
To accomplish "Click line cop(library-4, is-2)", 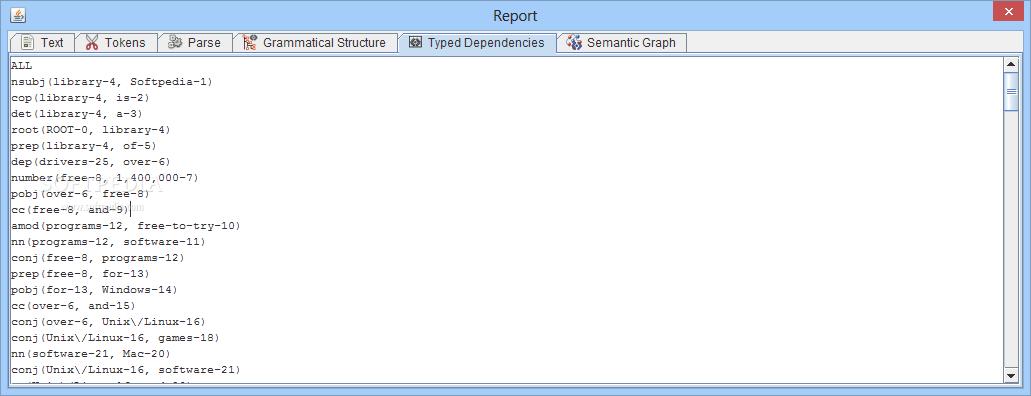I will [x=80, y=97].
